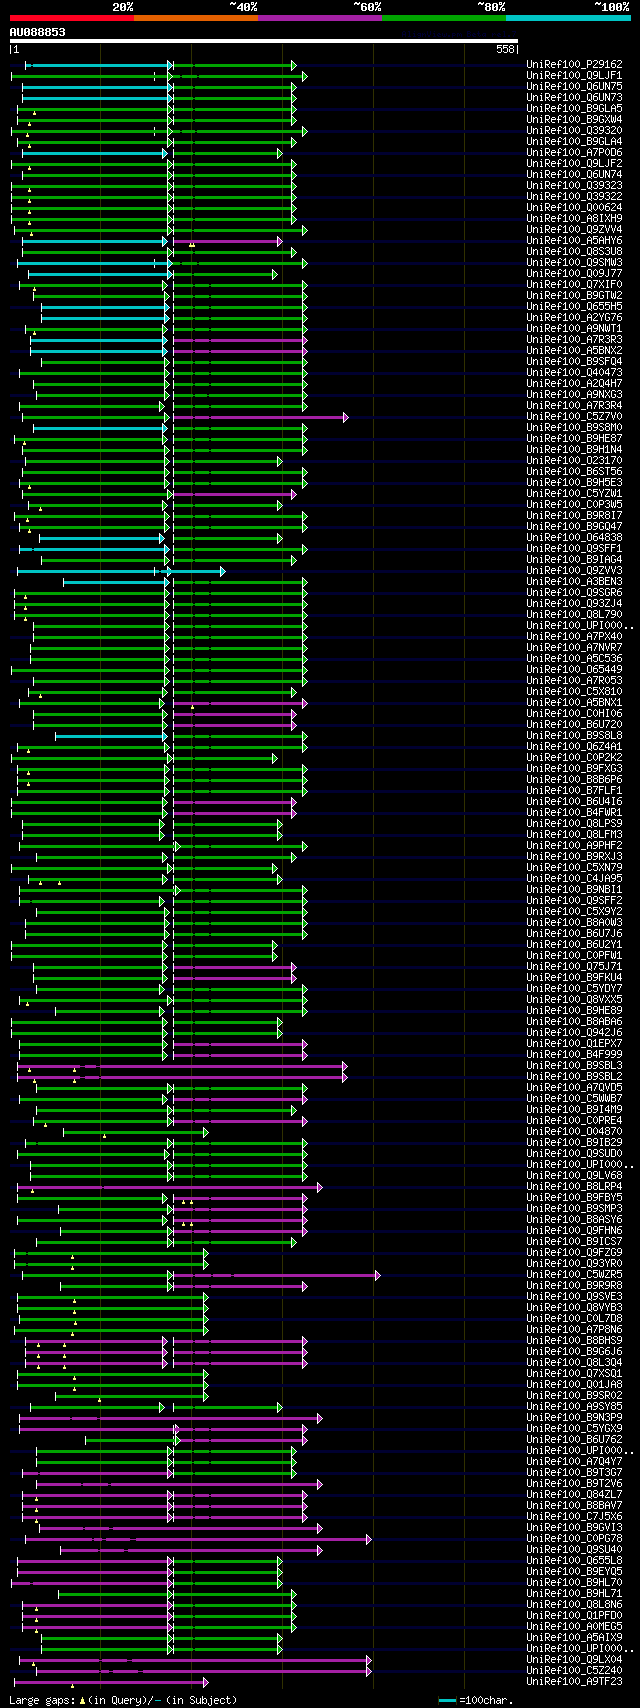Select hit label UniRef100_Q75J71
The width and height of the screenshot is (640, 1708).
coord(574,967)
